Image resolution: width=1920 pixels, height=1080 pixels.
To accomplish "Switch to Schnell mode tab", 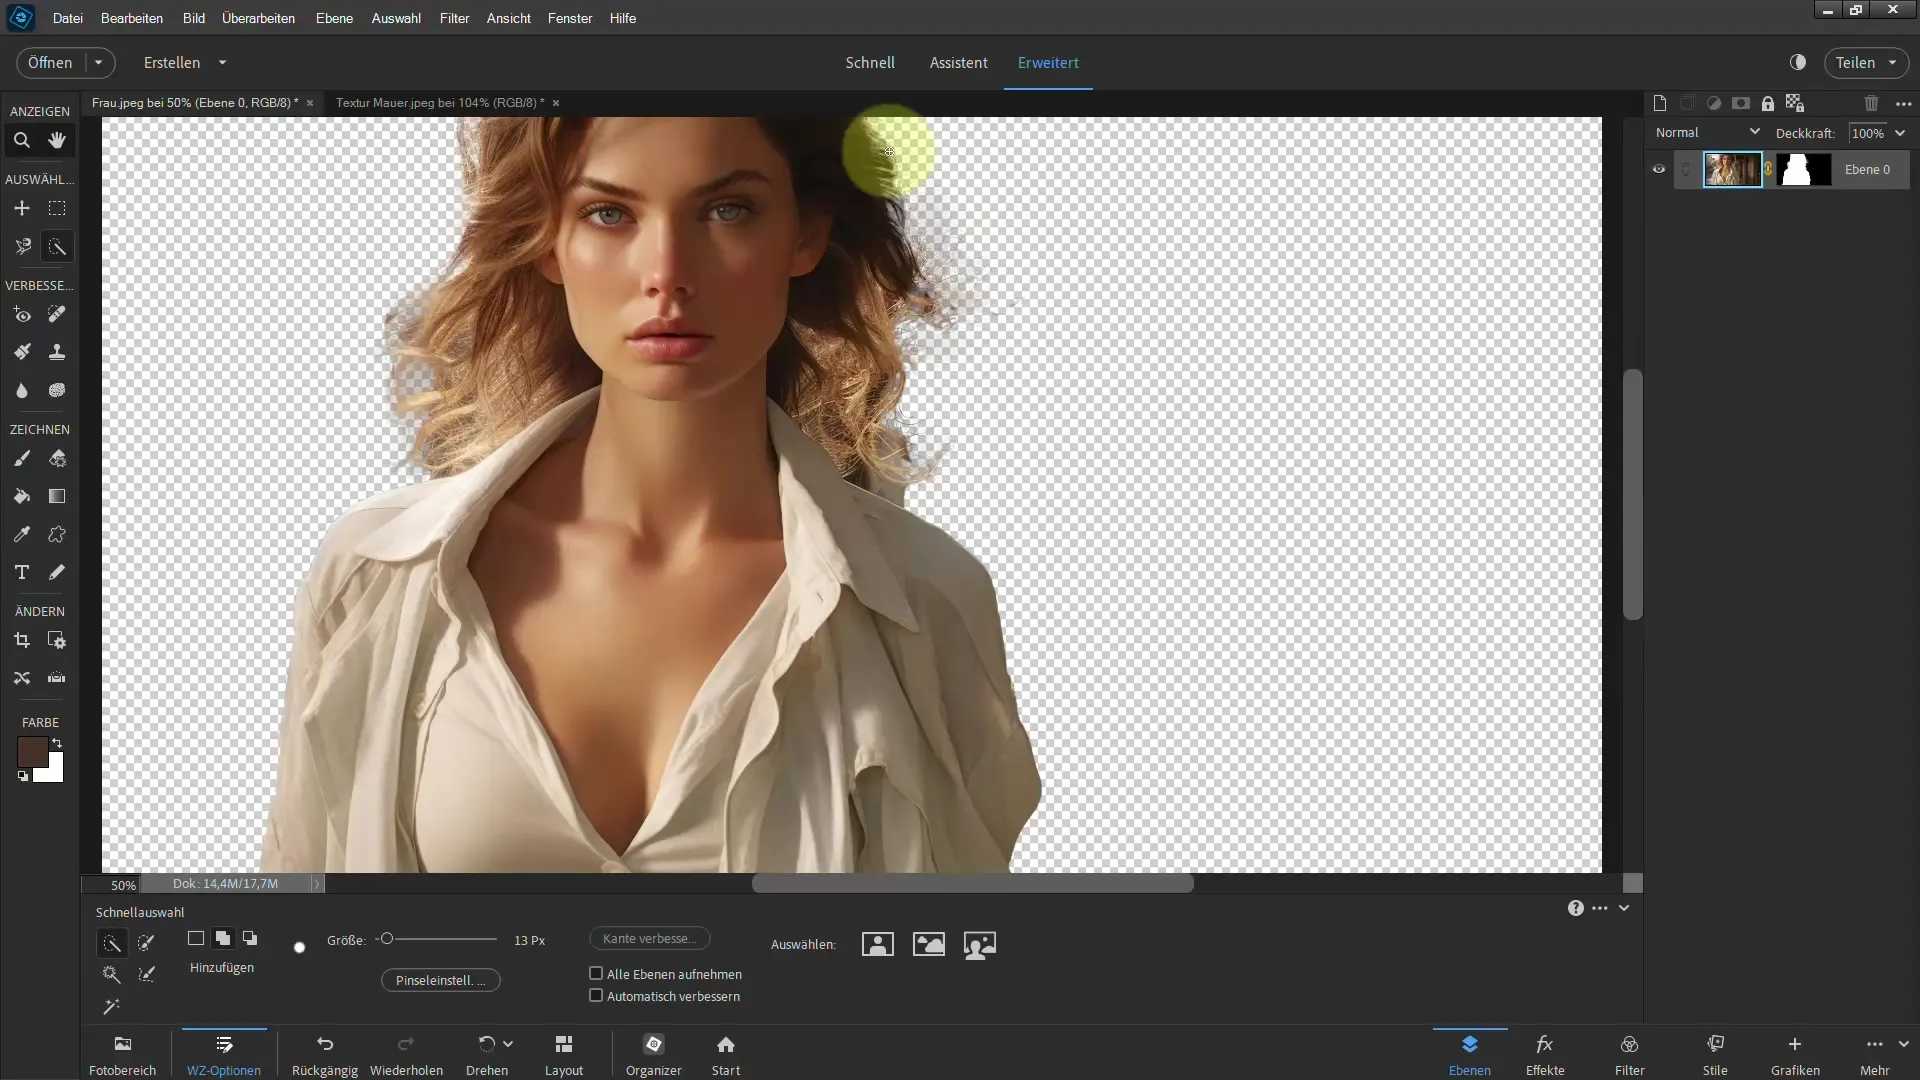I will [x=870, y=62].
